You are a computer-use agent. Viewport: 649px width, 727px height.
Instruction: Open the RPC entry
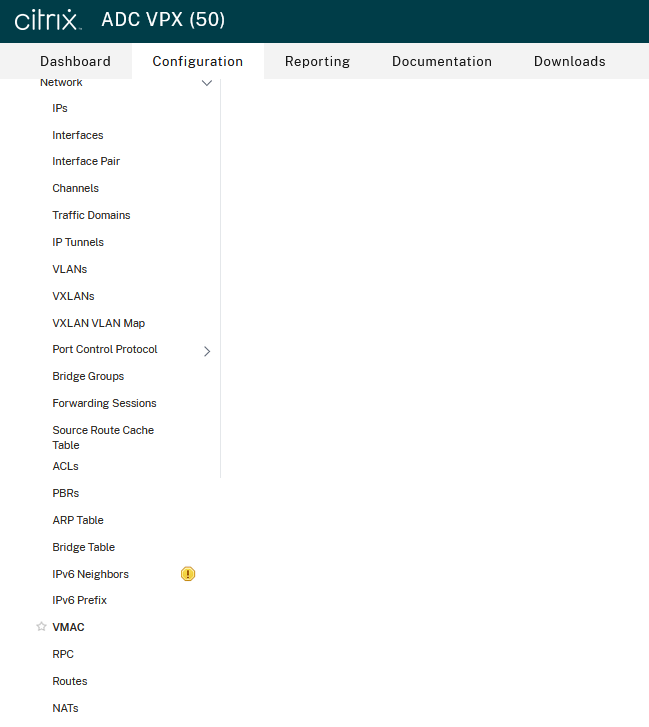(x=63, y=654)
